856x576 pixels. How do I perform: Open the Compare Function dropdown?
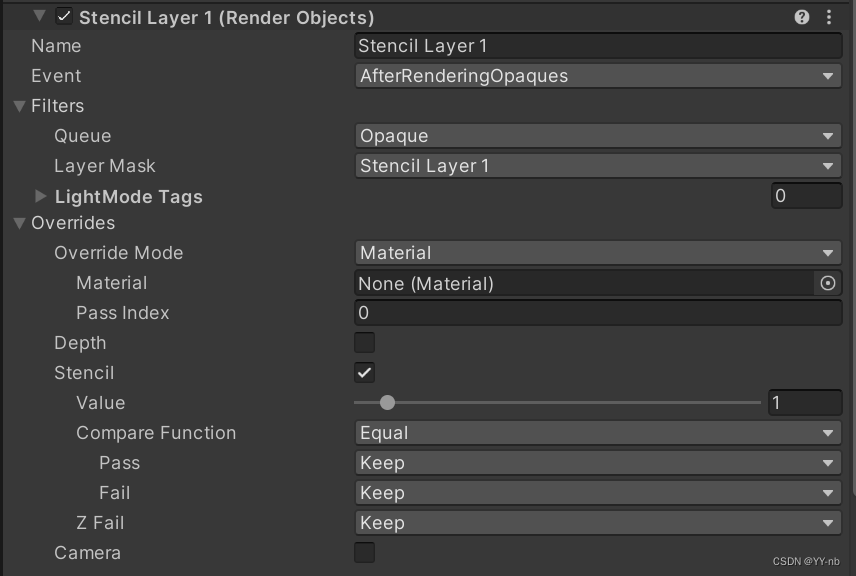pyautogui.click(x=598, y=433)
